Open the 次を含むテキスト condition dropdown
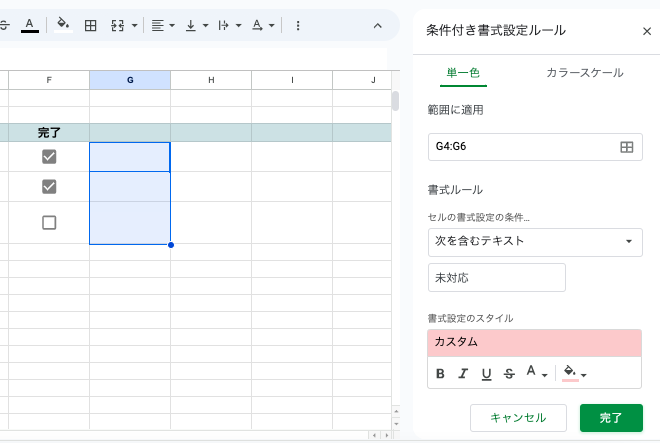Screen dimensions: 660x443 tap(535, 242)
